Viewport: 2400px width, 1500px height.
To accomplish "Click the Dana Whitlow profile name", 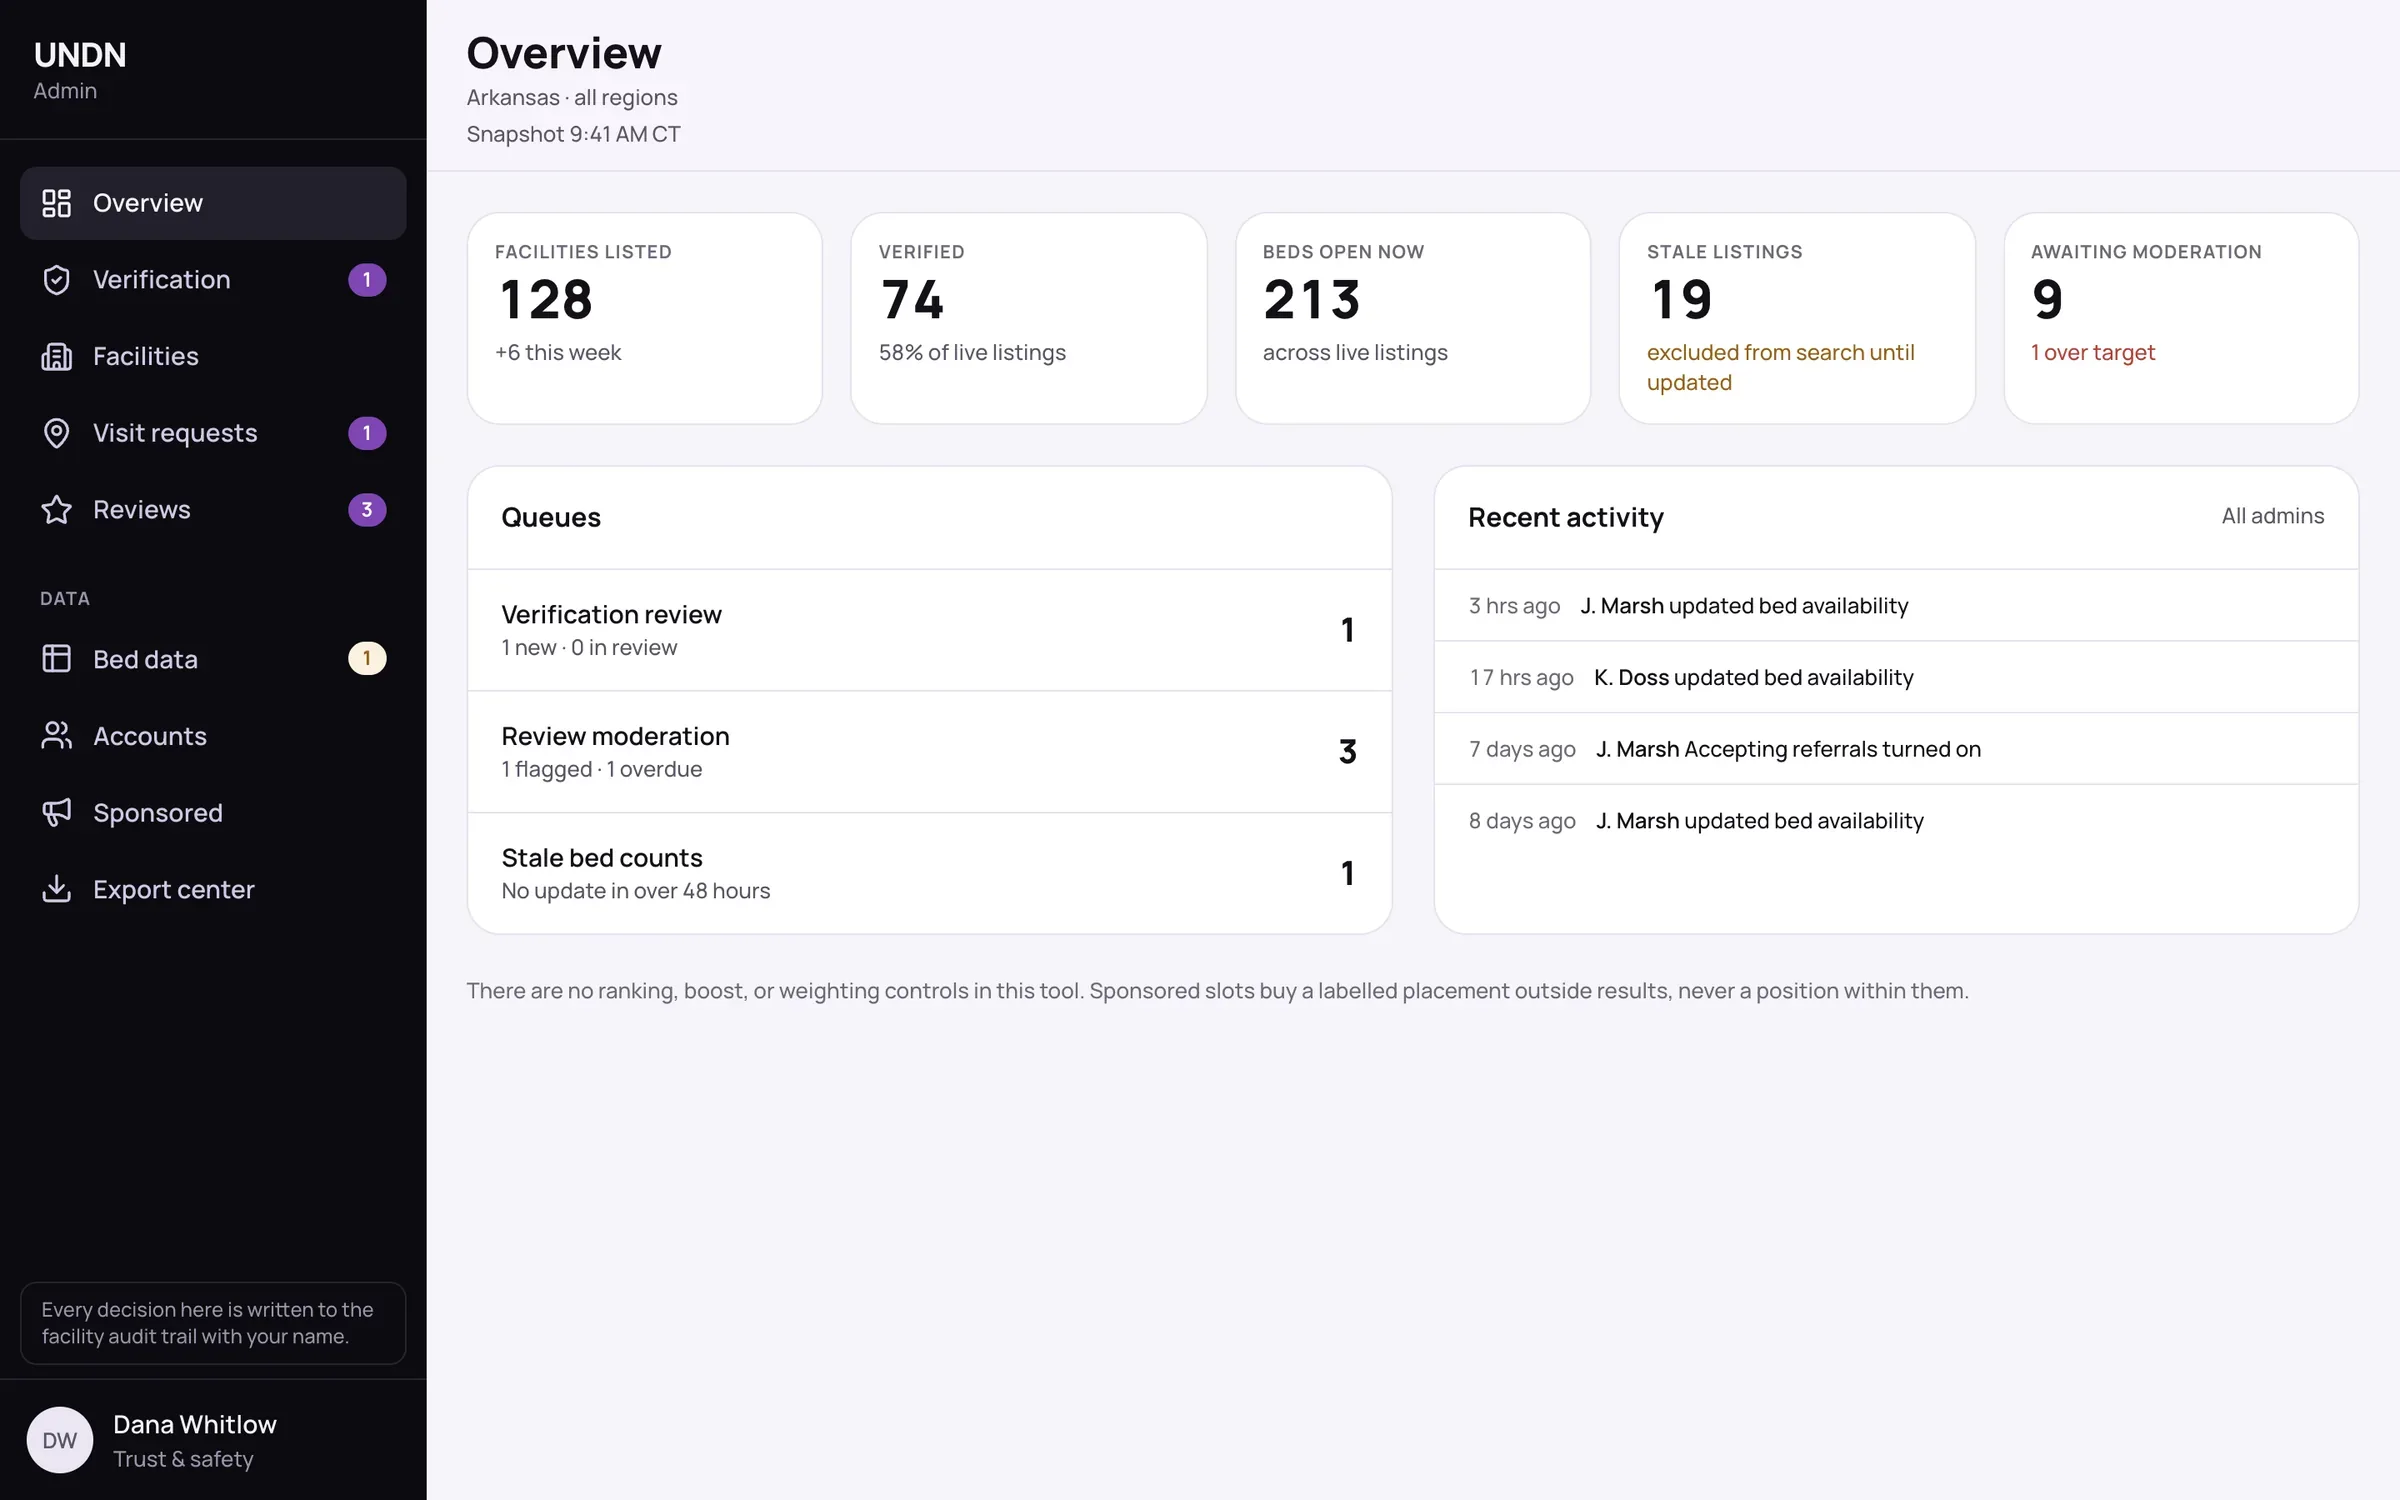I will click(x=195, y=1424).
